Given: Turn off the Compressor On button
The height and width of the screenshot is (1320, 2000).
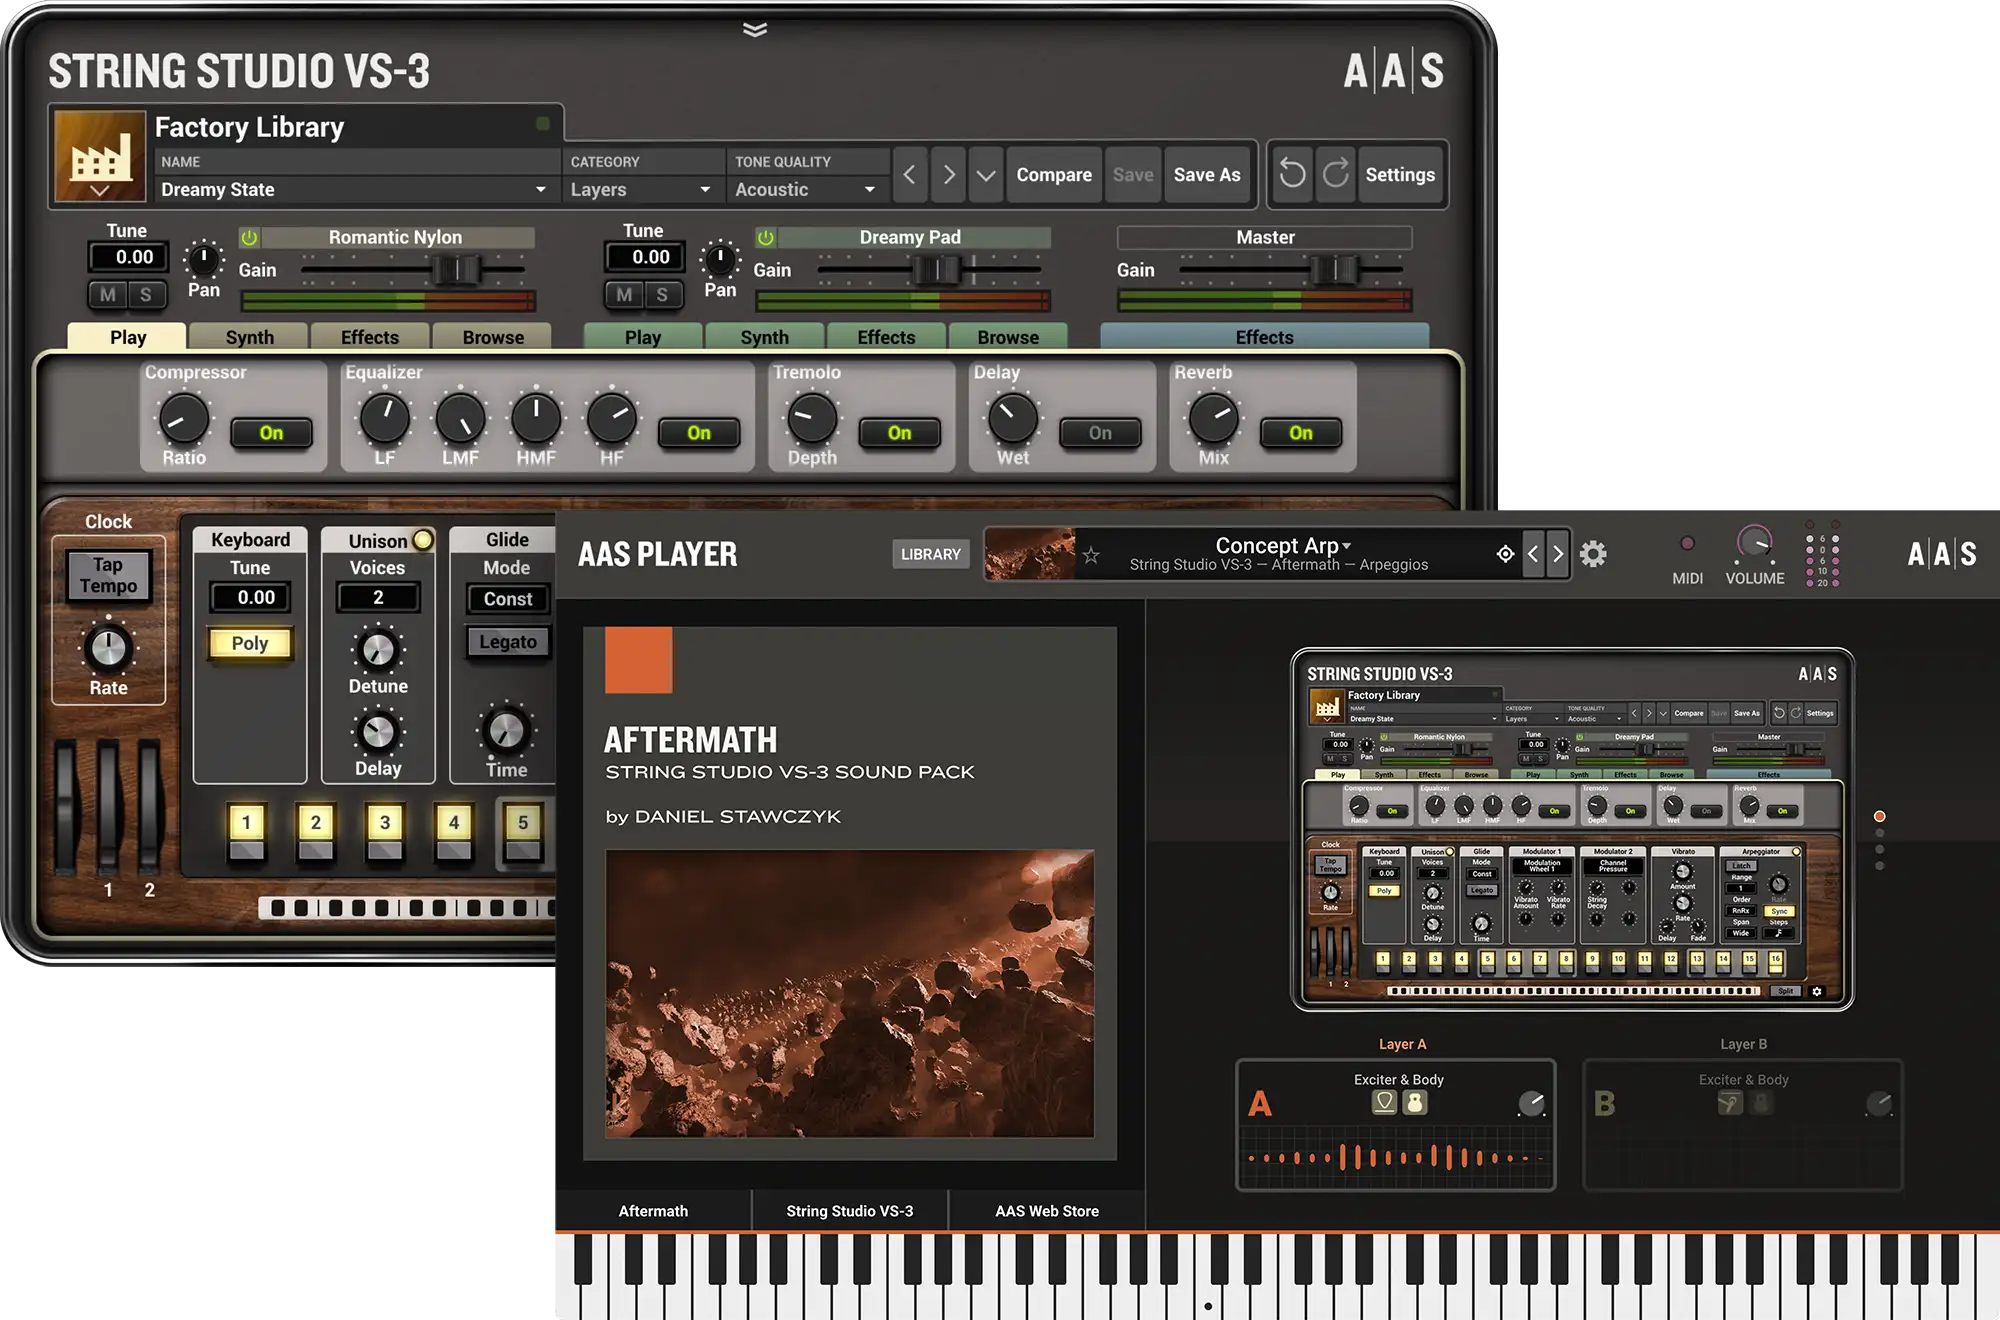Looking at the screenshot, I should click(x=271, y=433).
